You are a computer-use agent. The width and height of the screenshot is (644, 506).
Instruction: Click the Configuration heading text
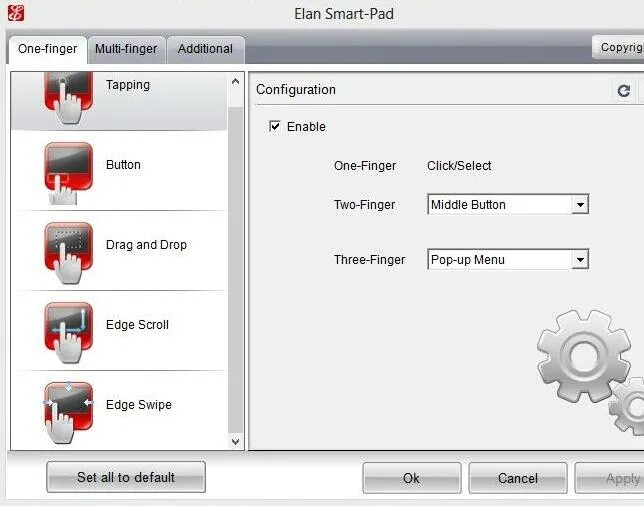[296, 90]
